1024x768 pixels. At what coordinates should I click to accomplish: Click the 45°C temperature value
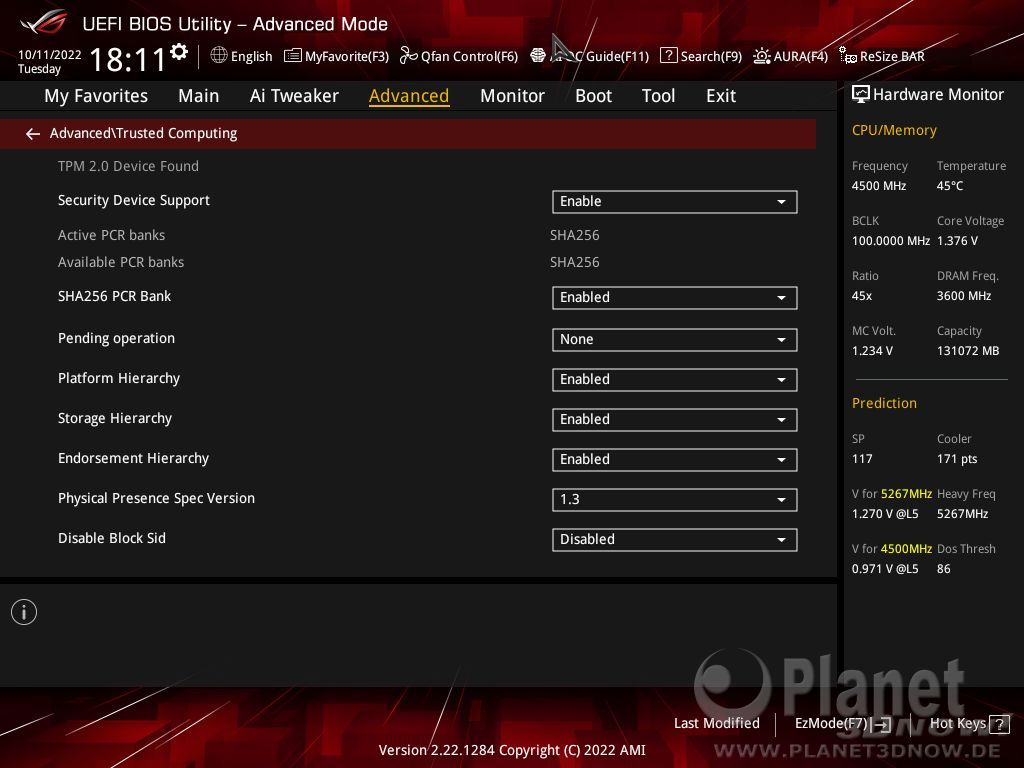950,186
